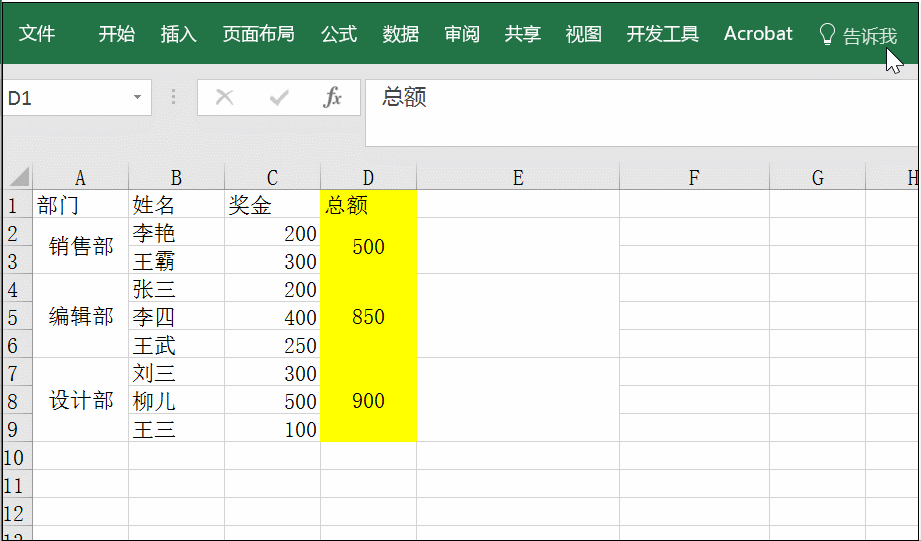Select column D header

tap(368, 177)
